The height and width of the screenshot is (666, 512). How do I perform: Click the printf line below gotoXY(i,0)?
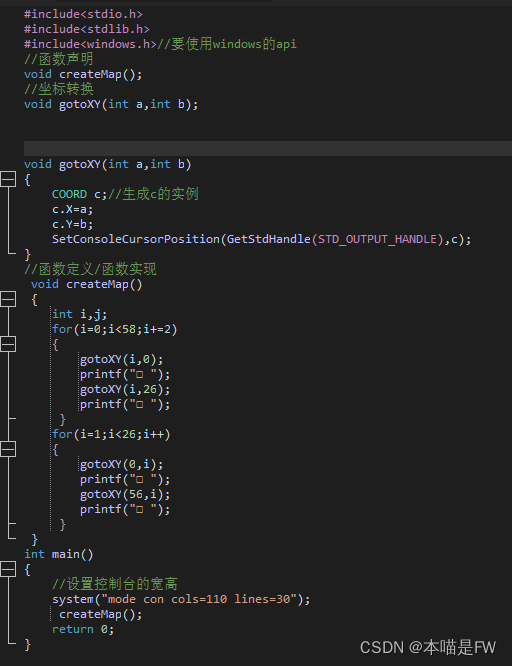125,374
